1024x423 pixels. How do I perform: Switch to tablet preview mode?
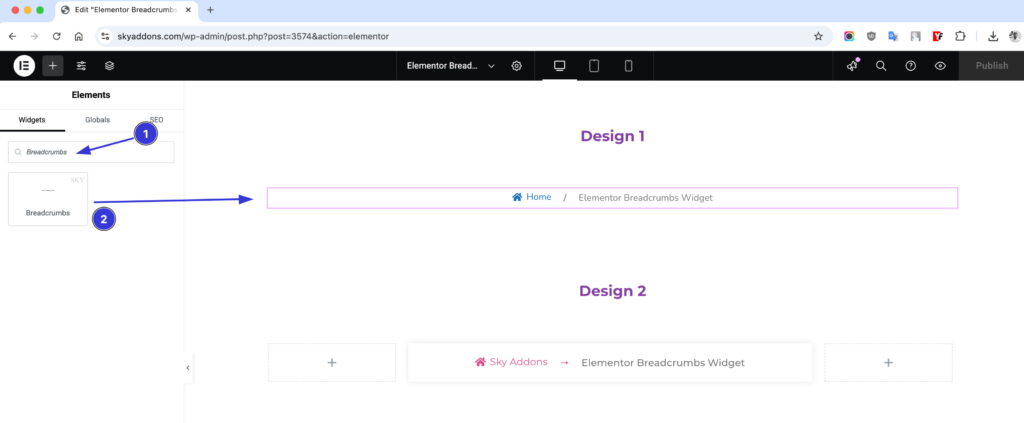pos(594,66)
